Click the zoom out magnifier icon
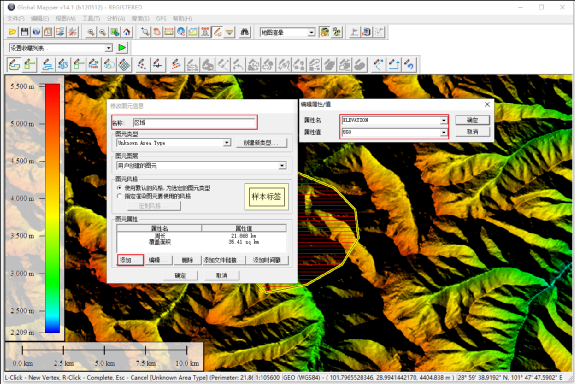Viewport: 575px width, 384px height. pyautogui.click(x=103, y=32)
